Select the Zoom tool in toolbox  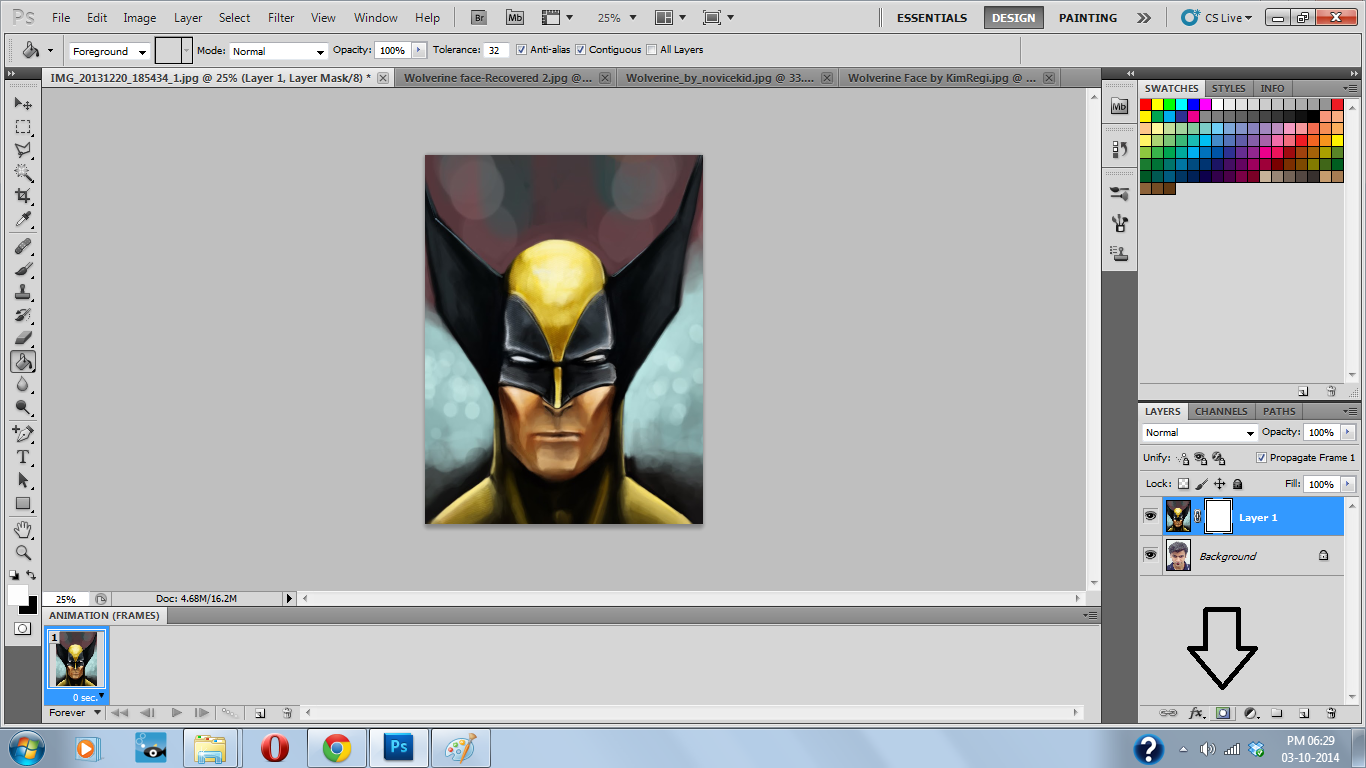(x=22, y=553)
